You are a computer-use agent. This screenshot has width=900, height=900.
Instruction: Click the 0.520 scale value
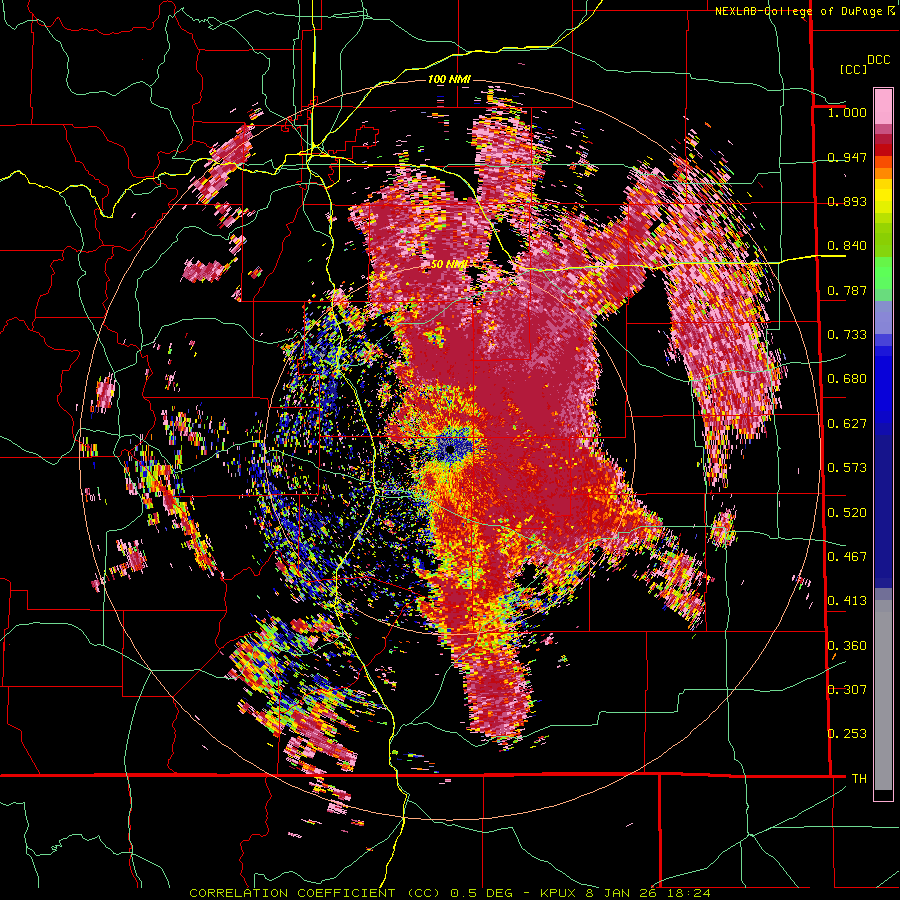click(x=847, y=513)
